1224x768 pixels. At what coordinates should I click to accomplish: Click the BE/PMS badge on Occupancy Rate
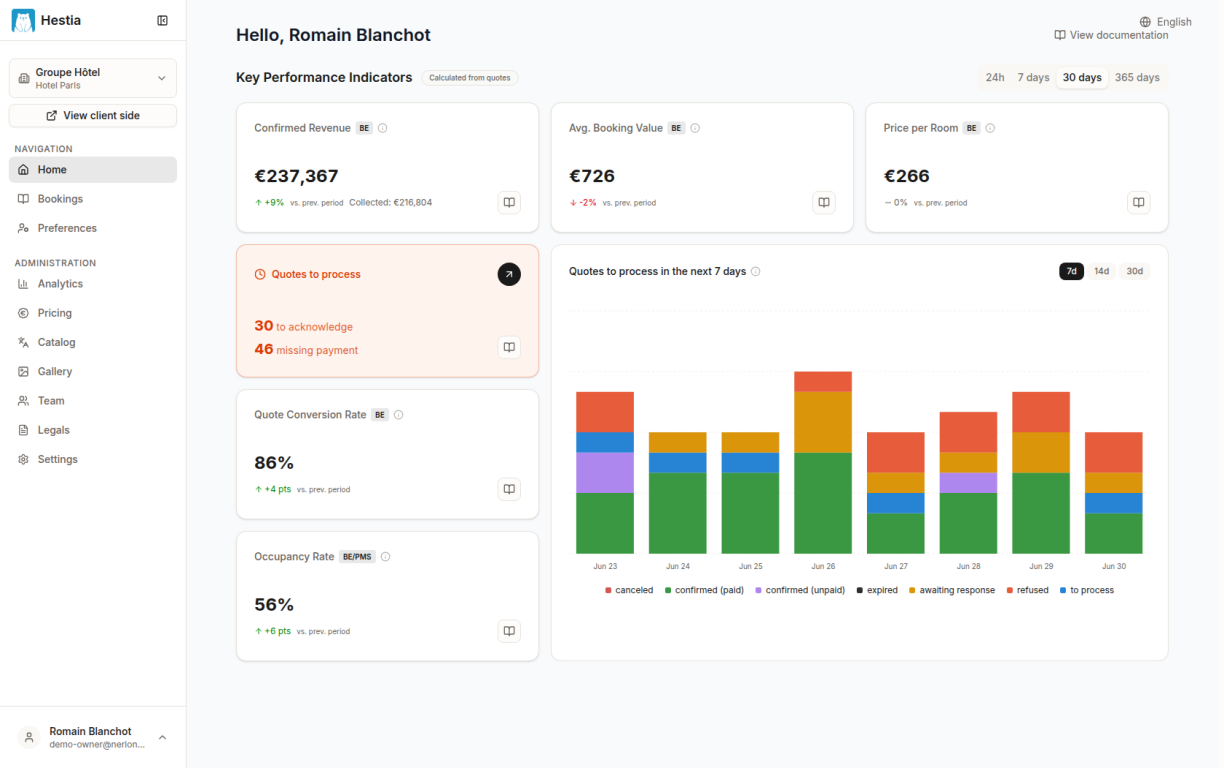[x=357, y=557]
